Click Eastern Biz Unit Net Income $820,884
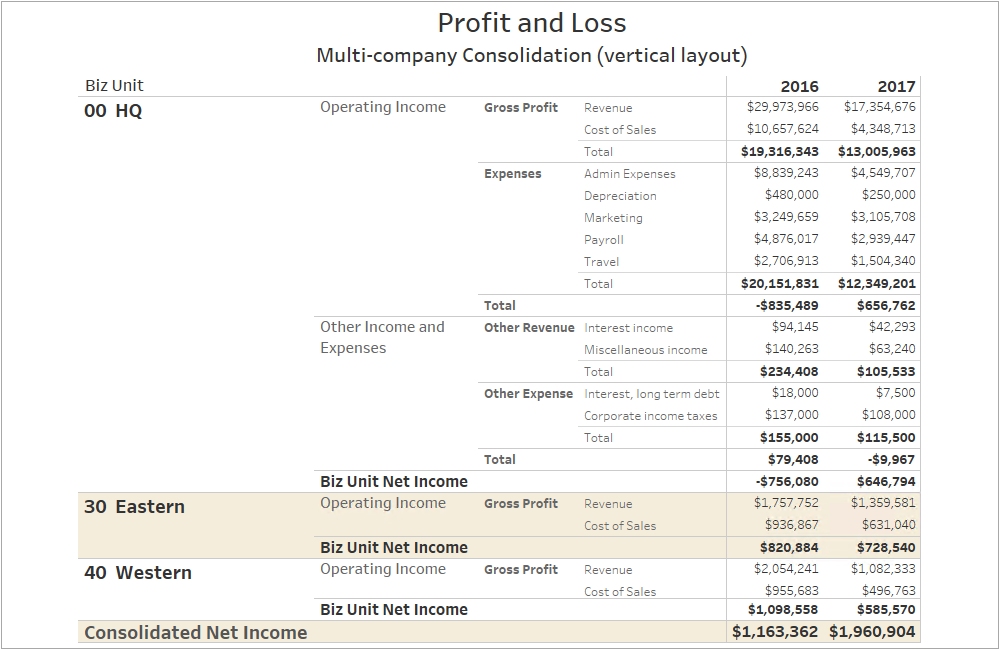The width and height of the screenshot is (1000, 650). pos(789,547)
